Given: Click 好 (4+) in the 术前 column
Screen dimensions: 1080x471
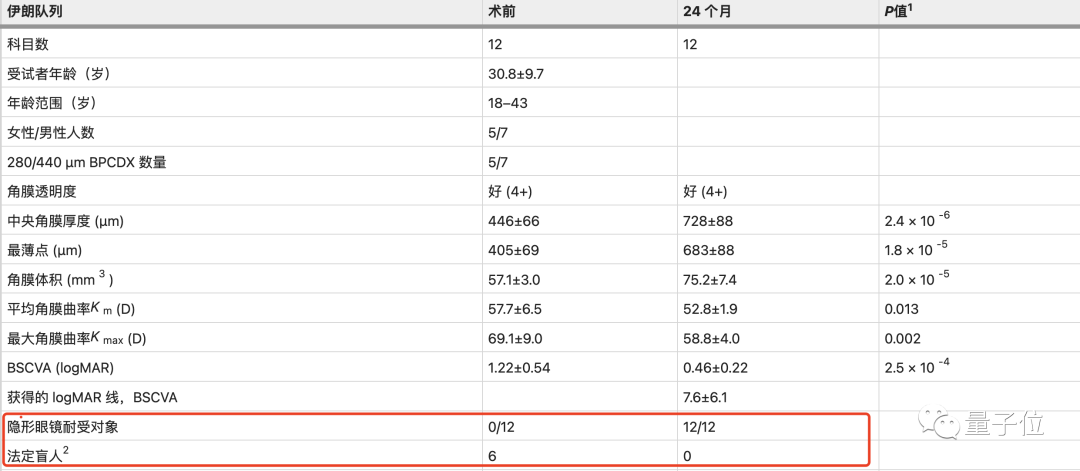Looking at the screenshot, I should click(510, 191).
